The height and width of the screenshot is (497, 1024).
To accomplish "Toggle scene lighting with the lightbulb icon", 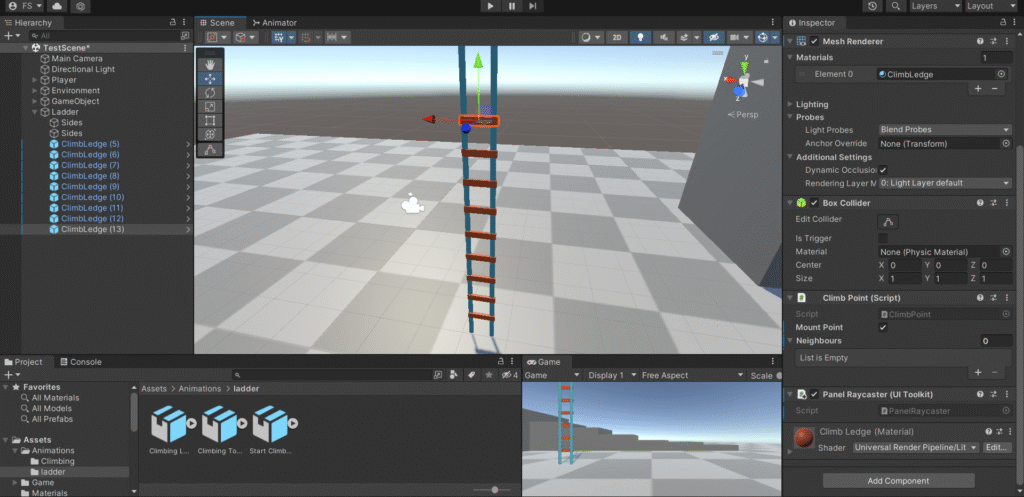I will [641, 37].
